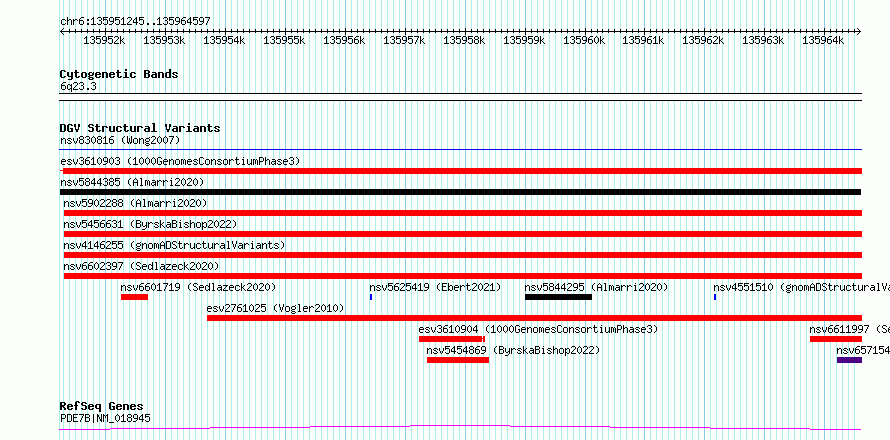The width and height of the screenshot is (890, 440).
Task: Open esv2761025 (Vogler2010) label
Action: [275, 308]
